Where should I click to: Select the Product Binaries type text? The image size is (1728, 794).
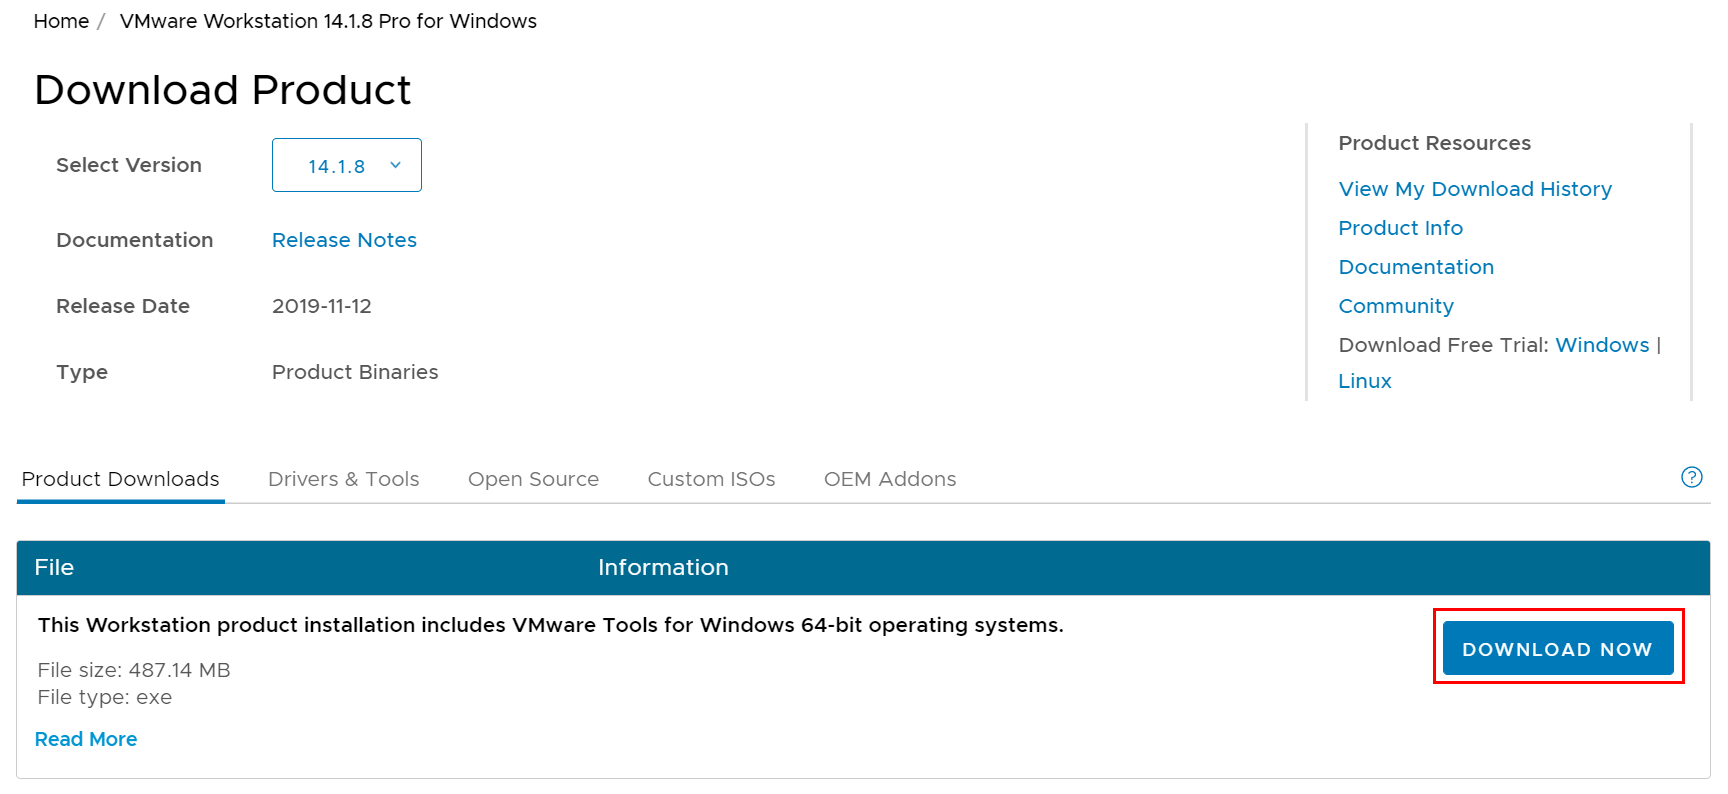coord(355,372)
